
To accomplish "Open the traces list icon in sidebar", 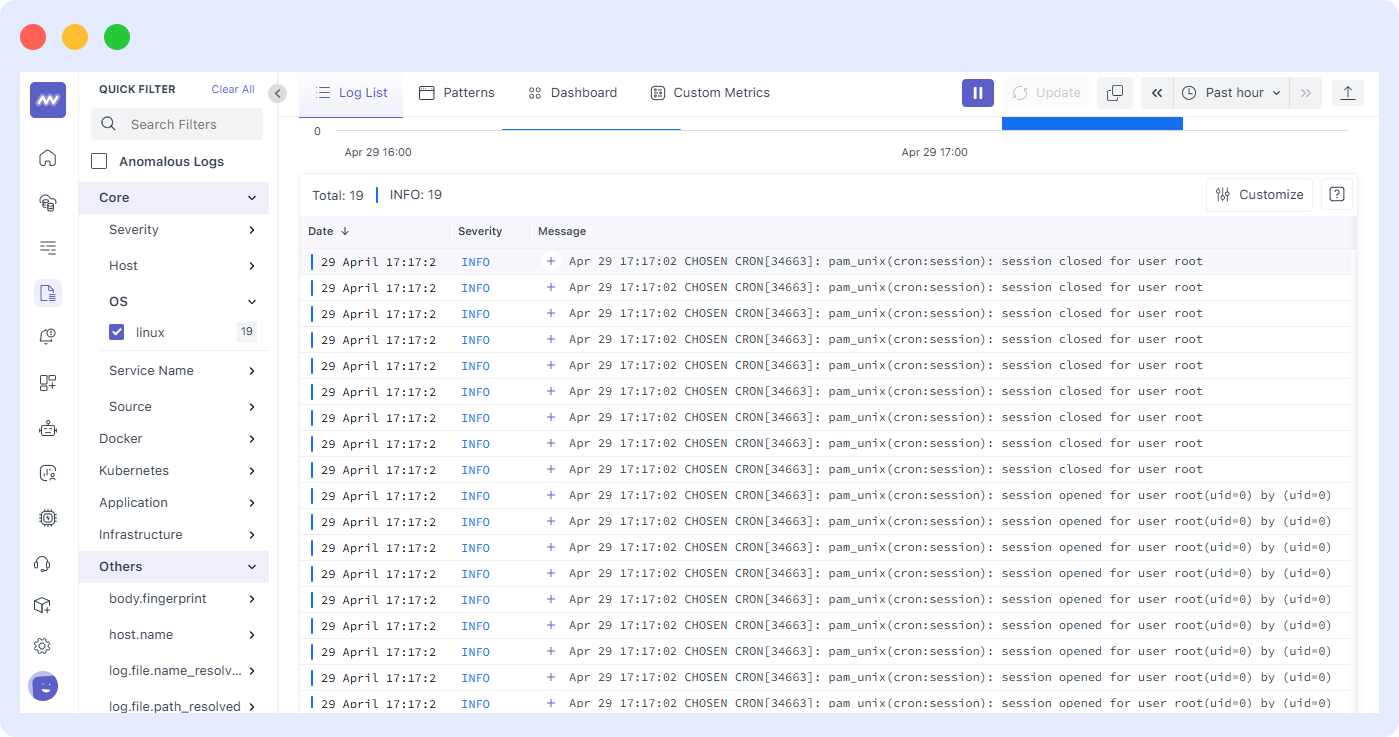I will [x=47, y=247].
